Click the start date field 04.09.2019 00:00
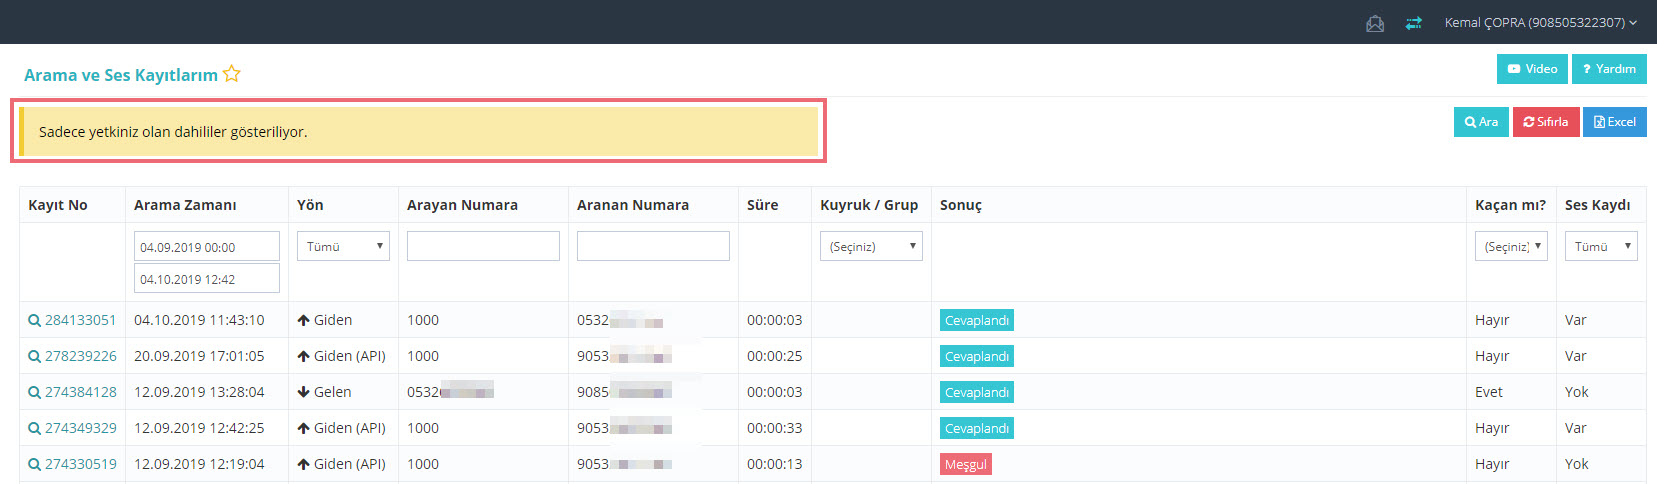1657x484 pixels. pos(207,247)
